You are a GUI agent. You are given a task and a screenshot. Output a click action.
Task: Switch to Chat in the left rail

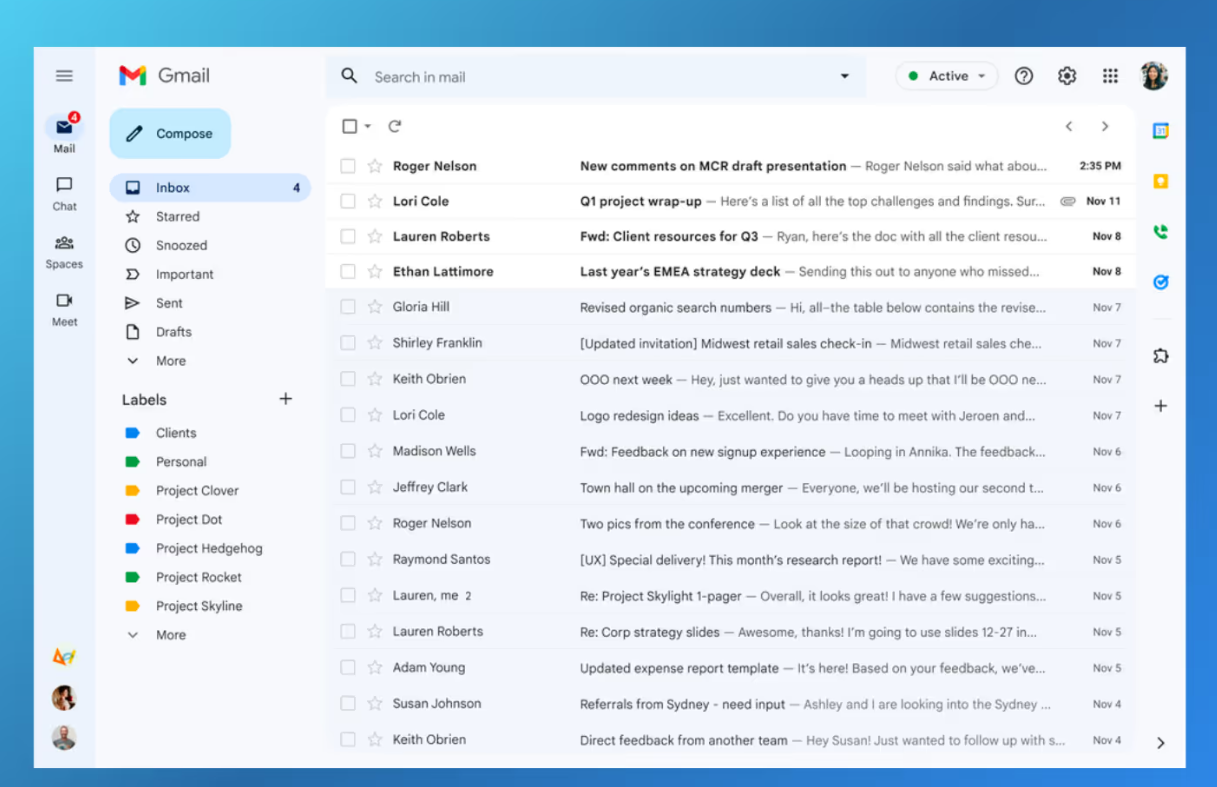coord(63,192)
